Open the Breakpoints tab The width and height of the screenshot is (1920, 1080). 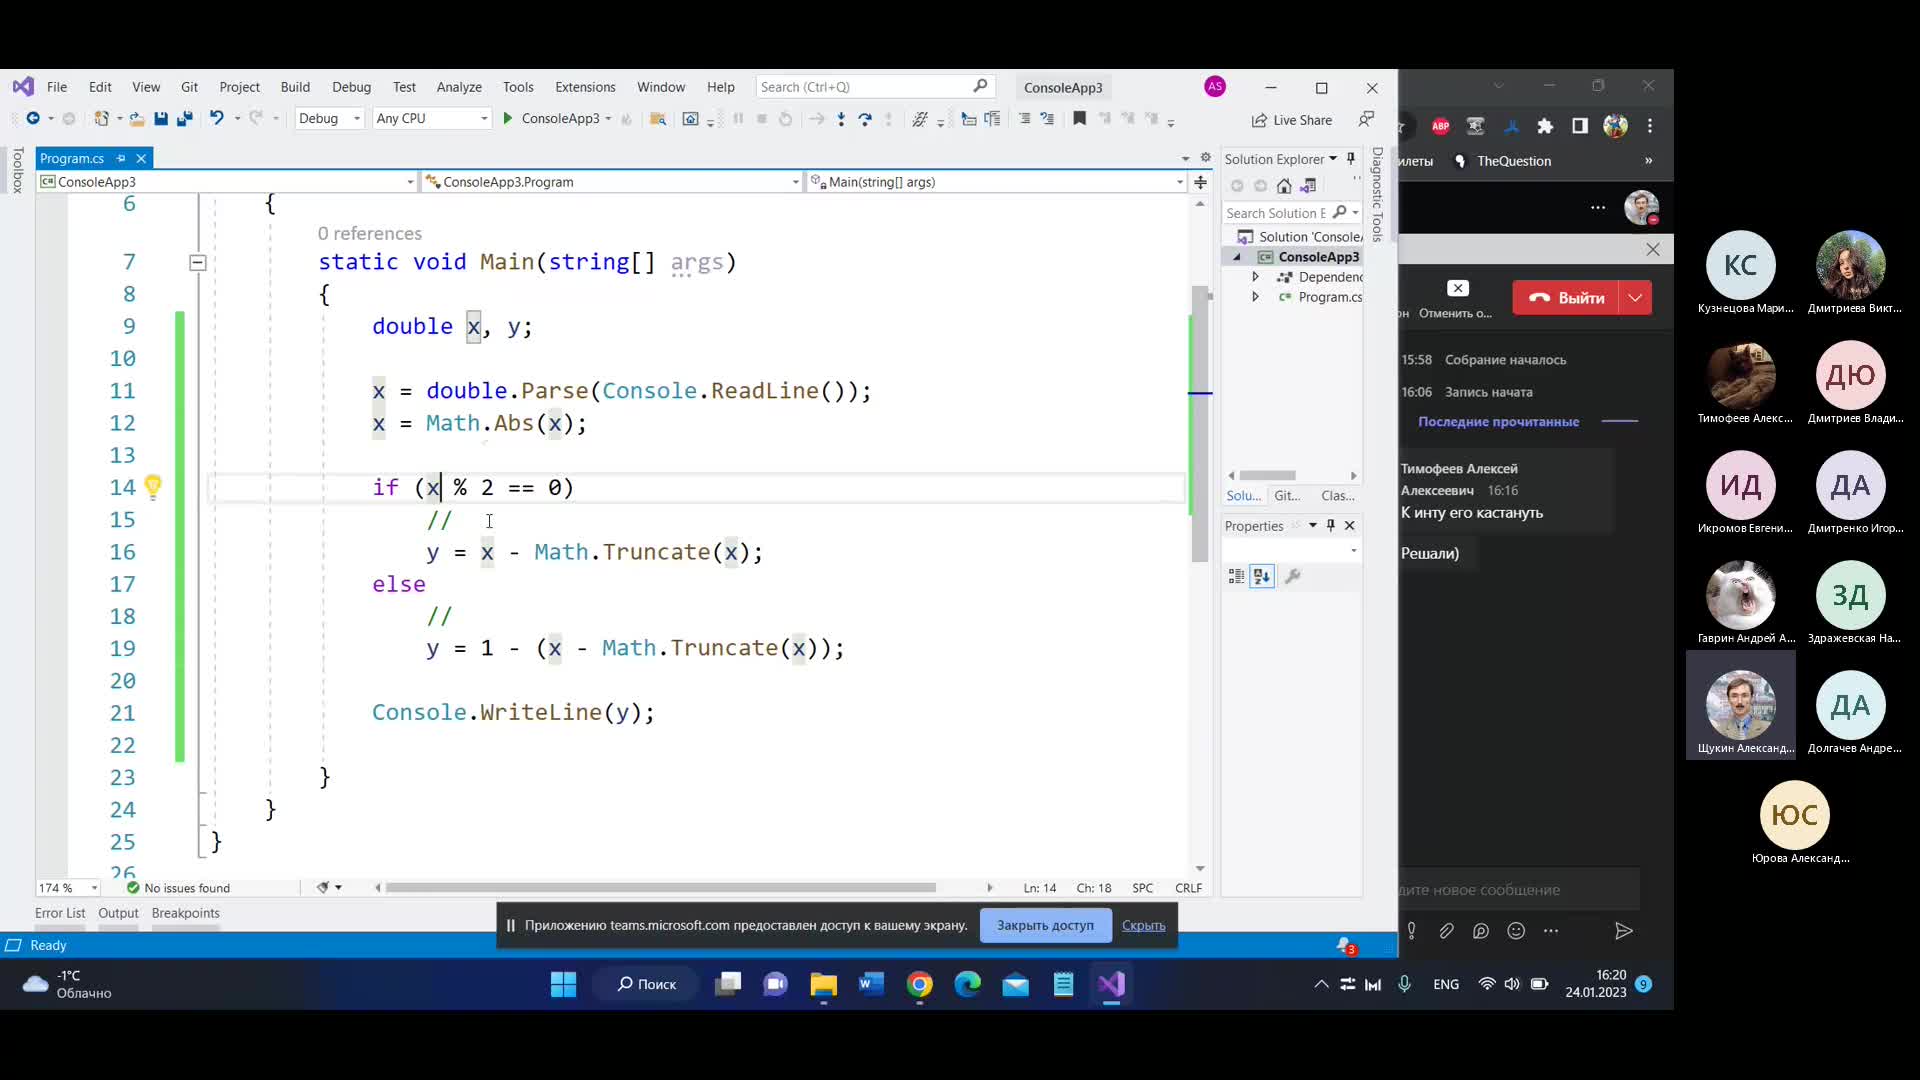[185, 913]
